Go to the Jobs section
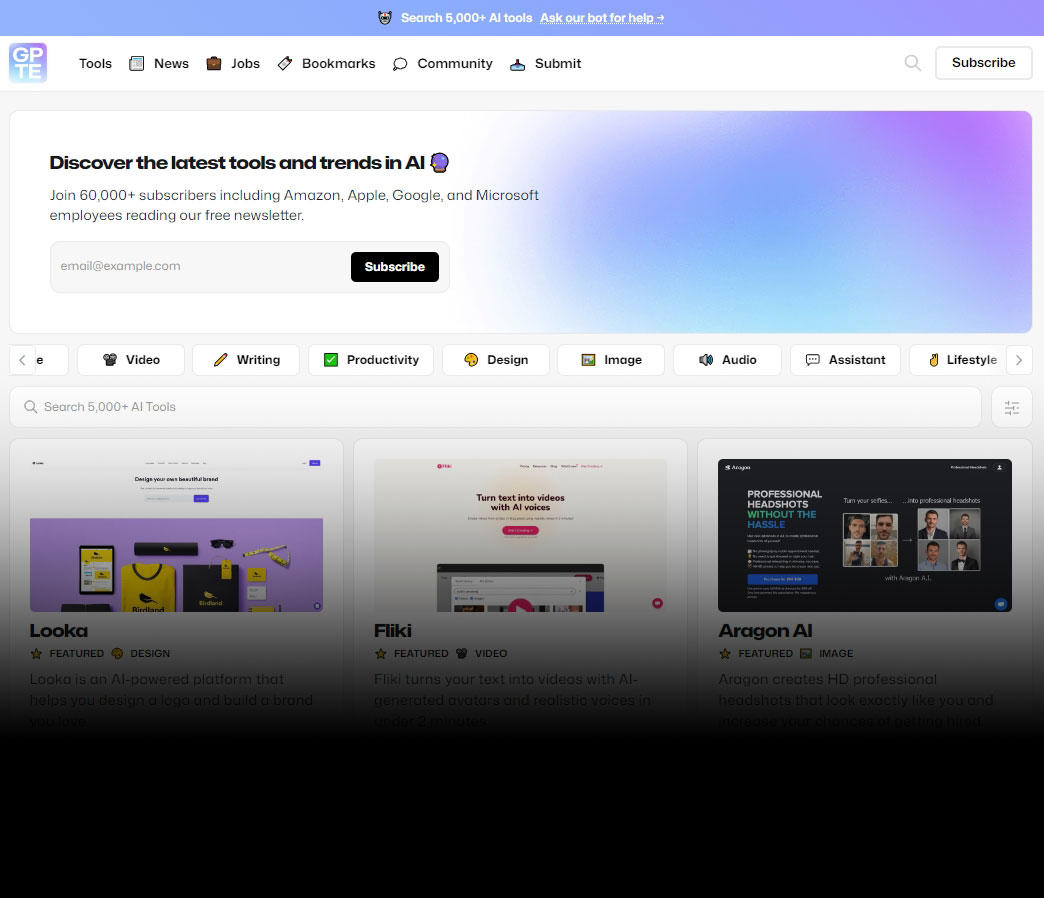The image size is (1044, 898). point(232,63)
